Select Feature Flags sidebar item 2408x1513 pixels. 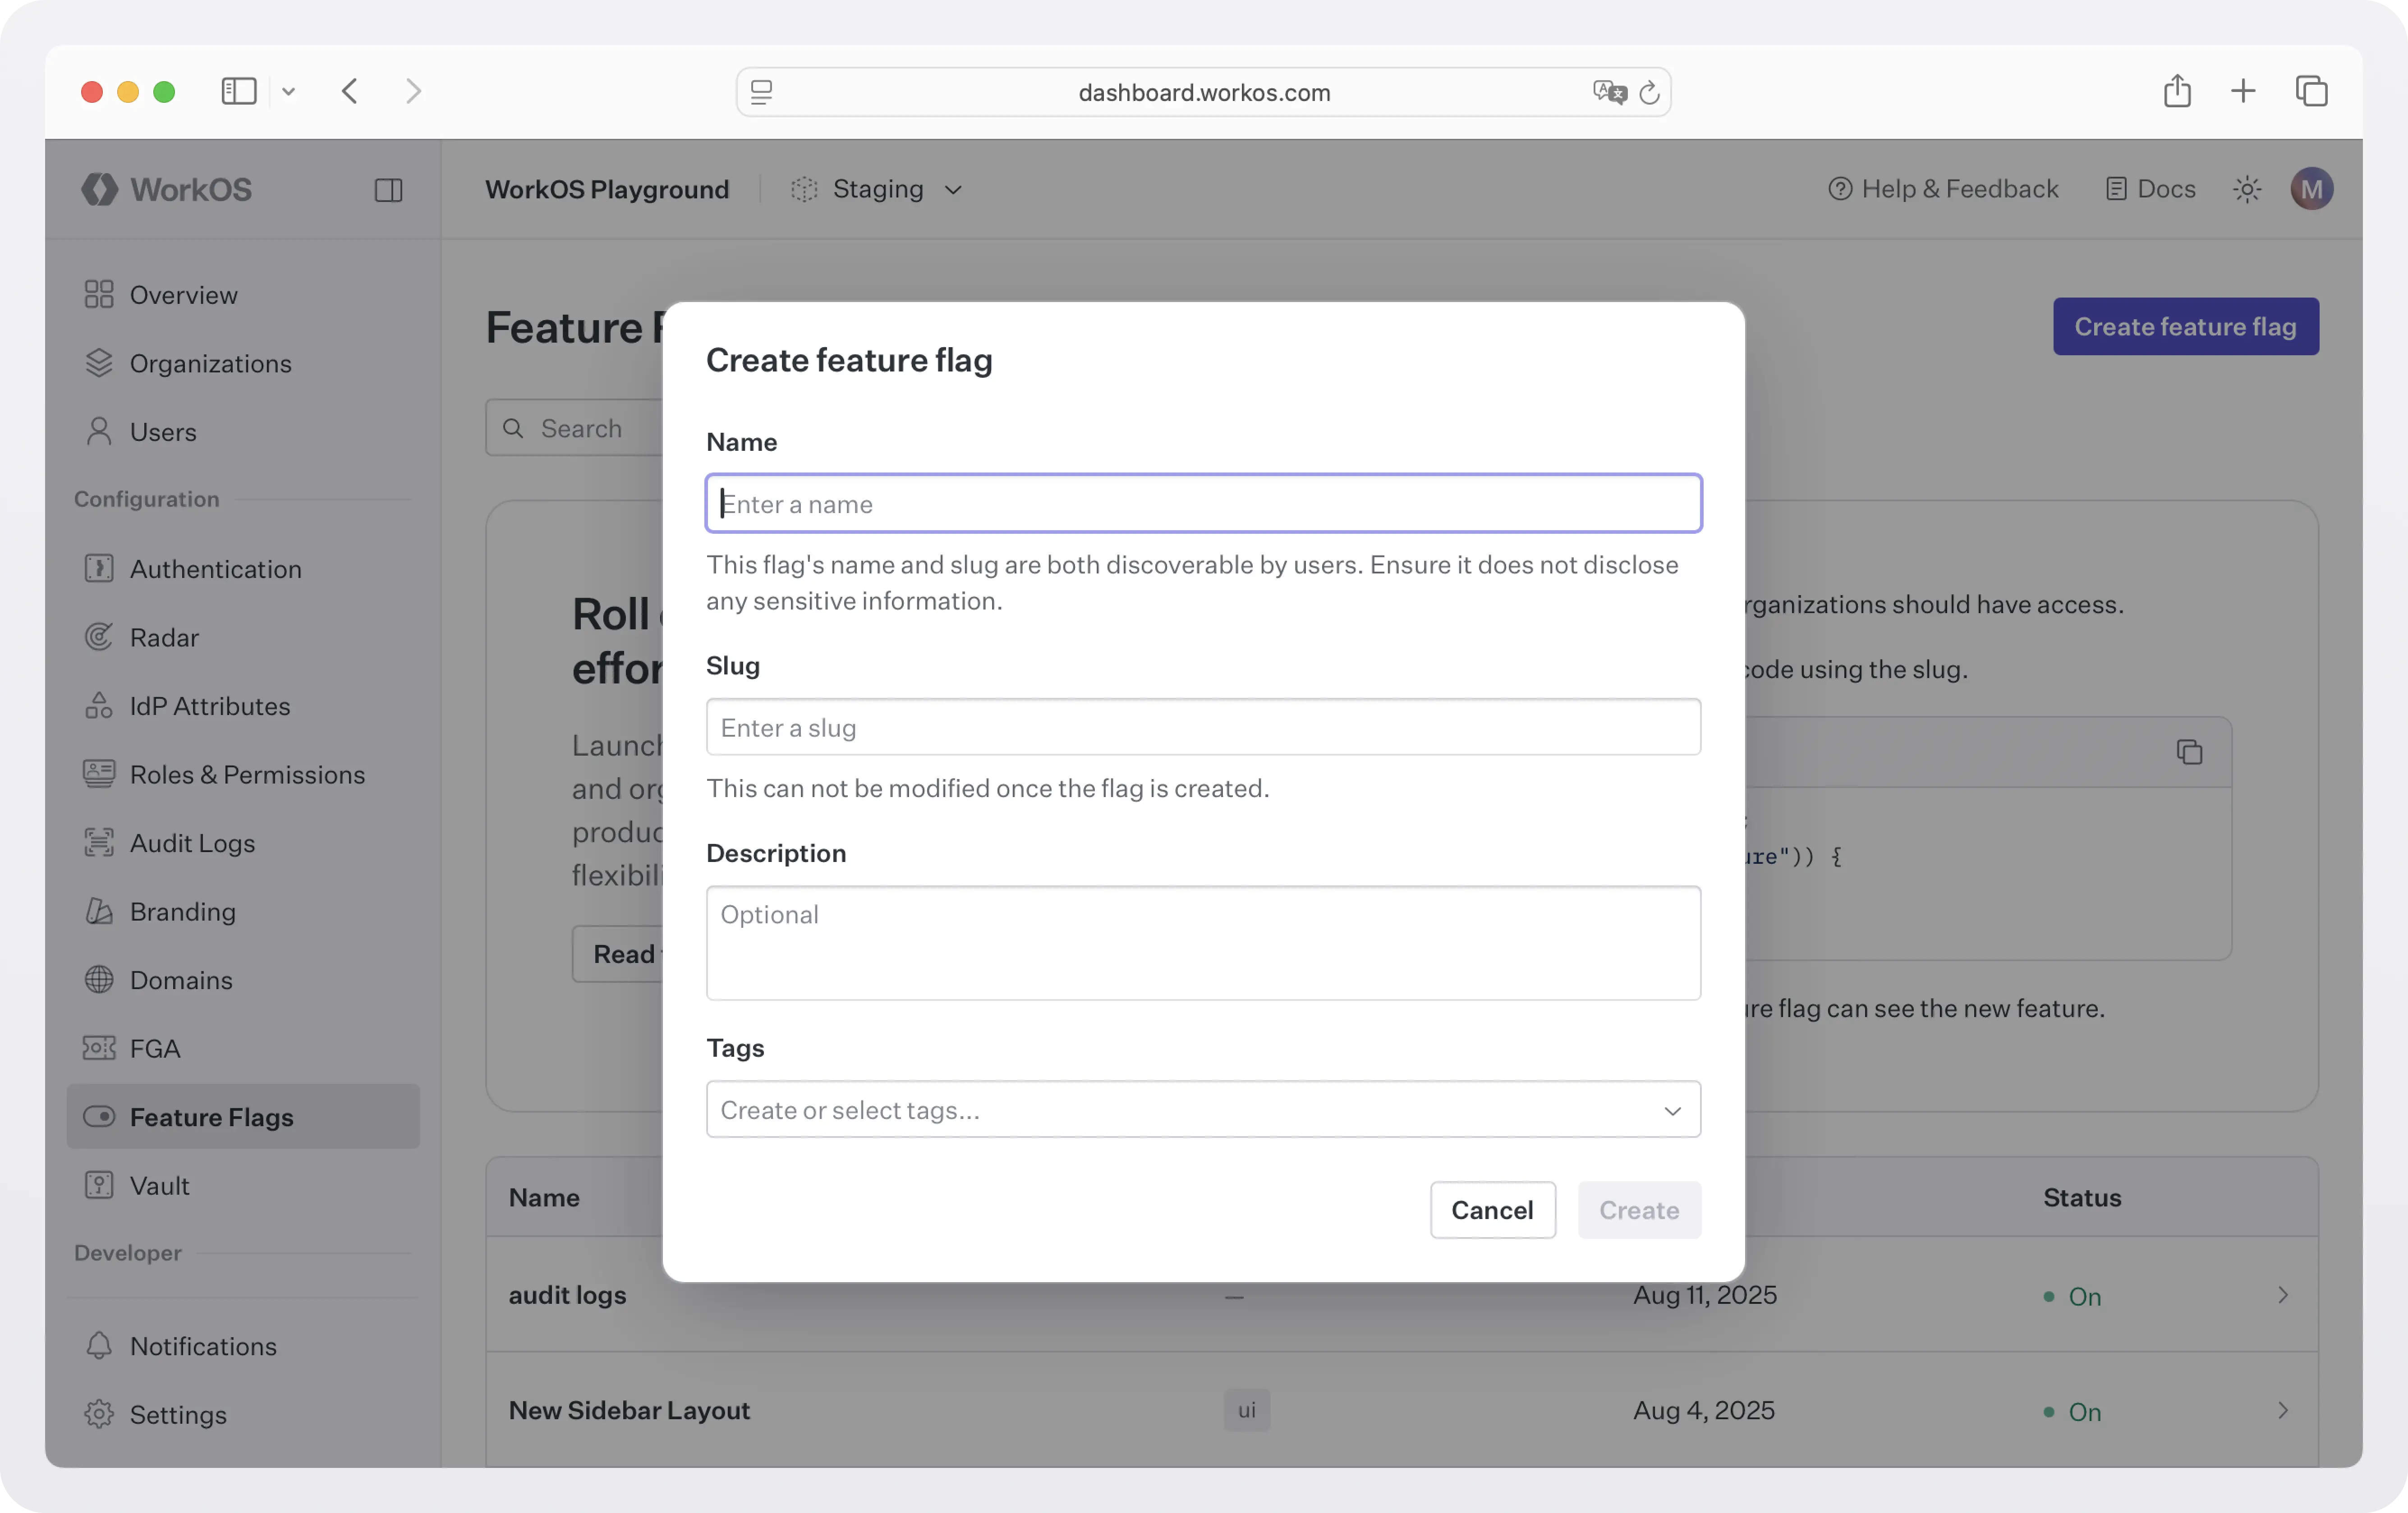[x=243, y=1117]
